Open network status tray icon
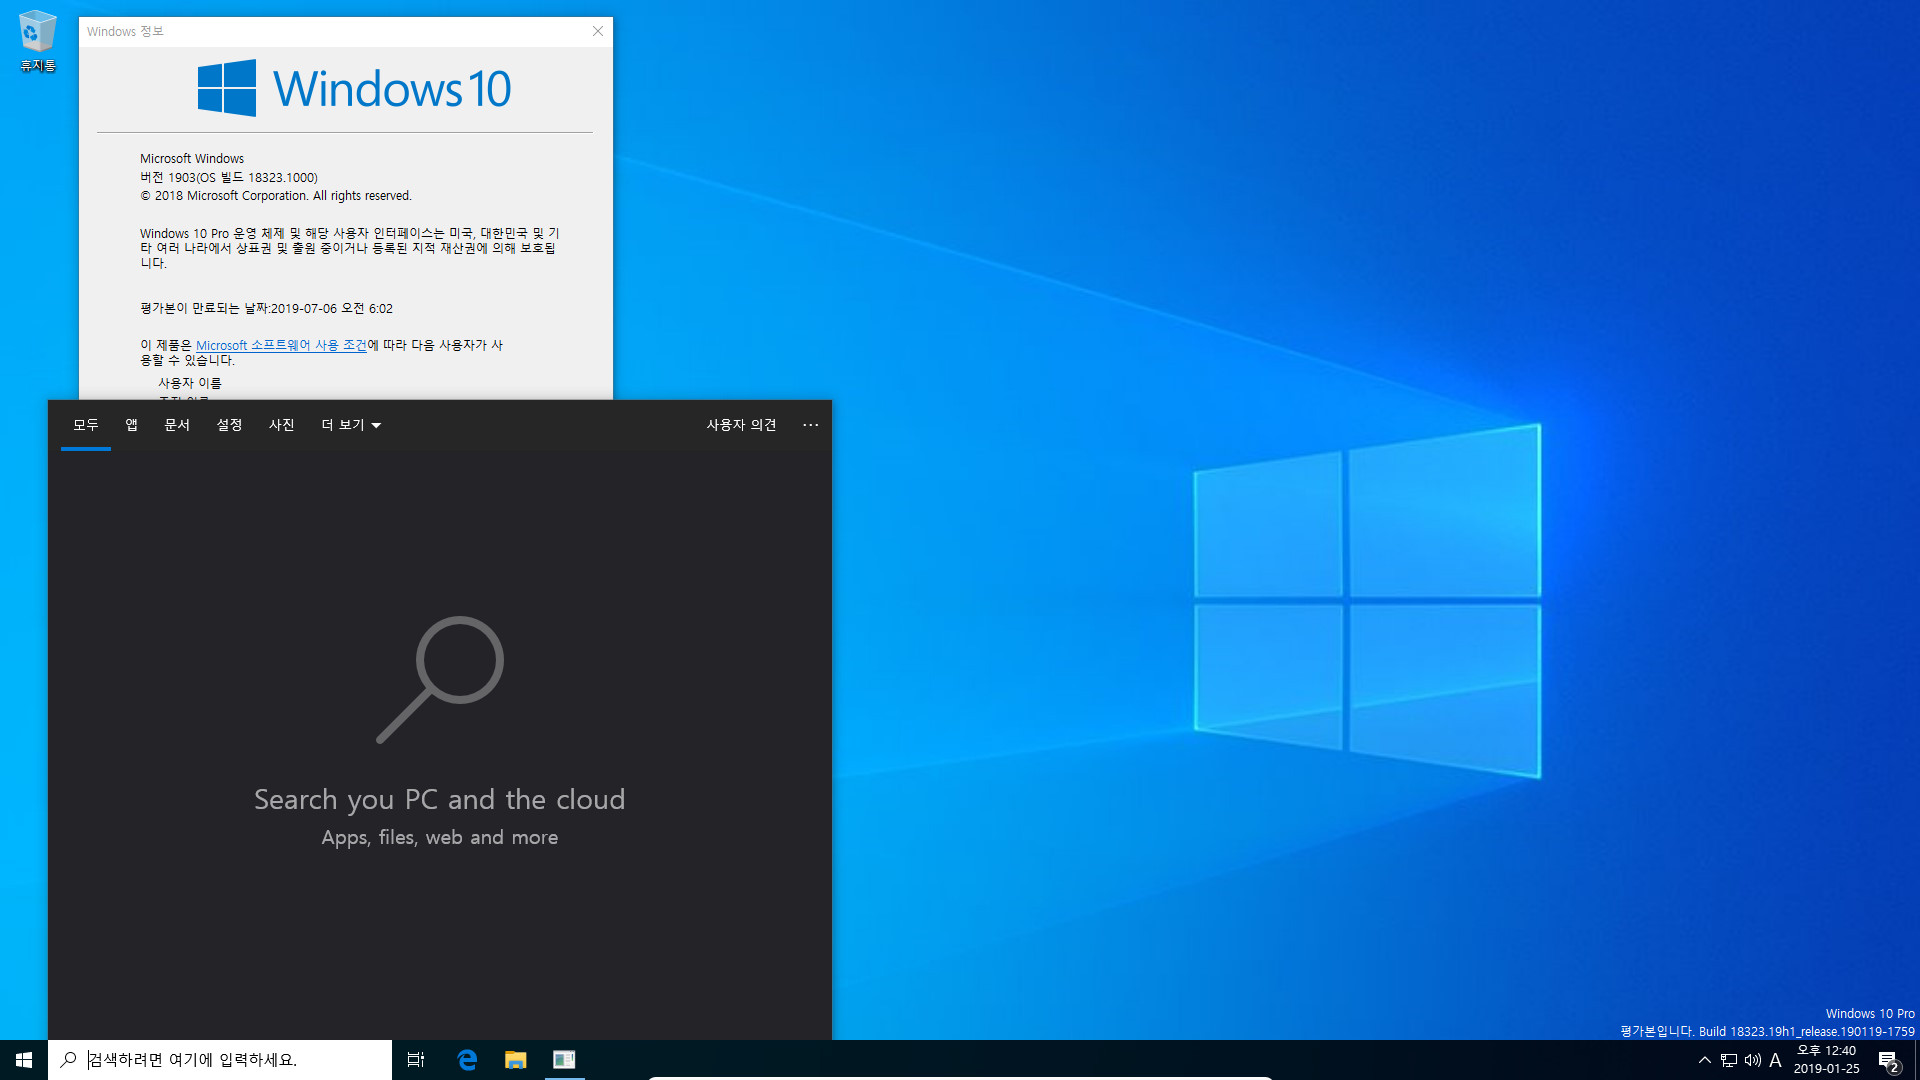1920x1080 pixels. click(x=1728, y=1060)
